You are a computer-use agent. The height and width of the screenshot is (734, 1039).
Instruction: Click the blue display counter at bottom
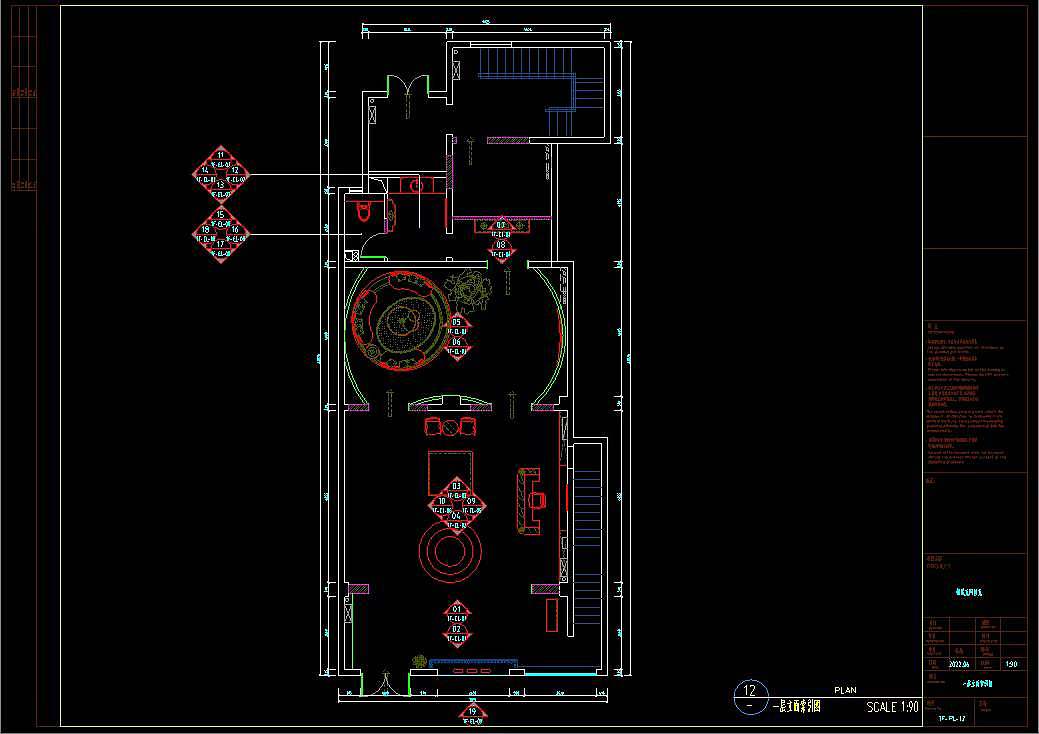473,662
